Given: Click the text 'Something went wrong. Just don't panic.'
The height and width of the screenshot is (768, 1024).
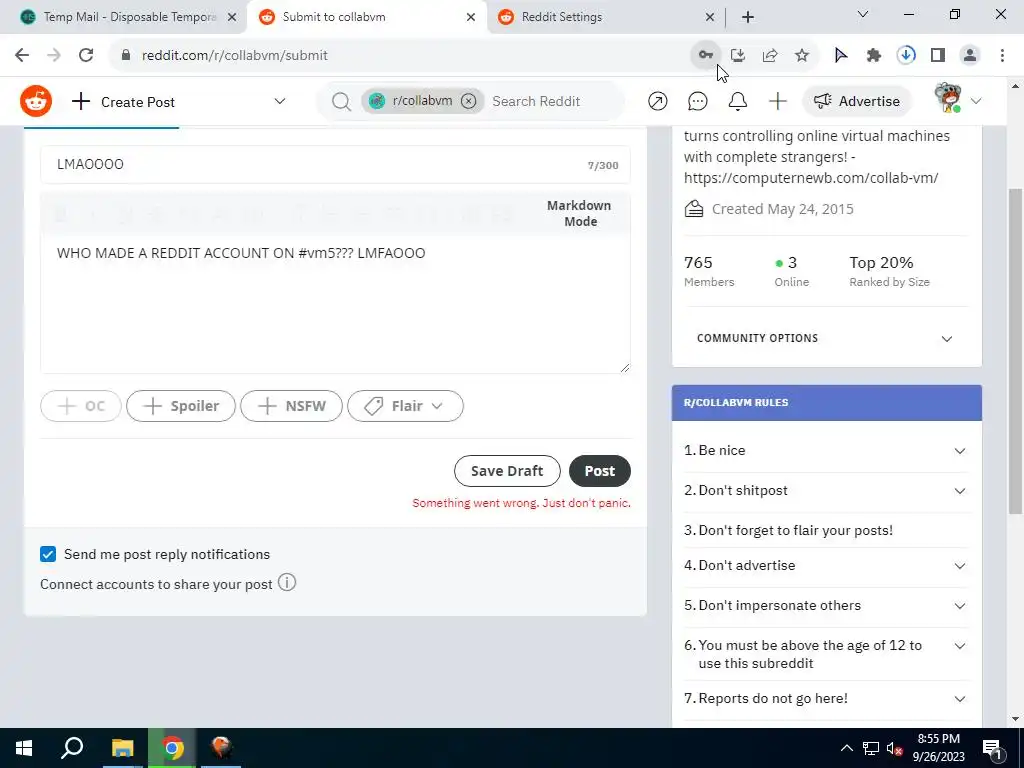Looking at the screenshot, I should (x=521, y=504).
